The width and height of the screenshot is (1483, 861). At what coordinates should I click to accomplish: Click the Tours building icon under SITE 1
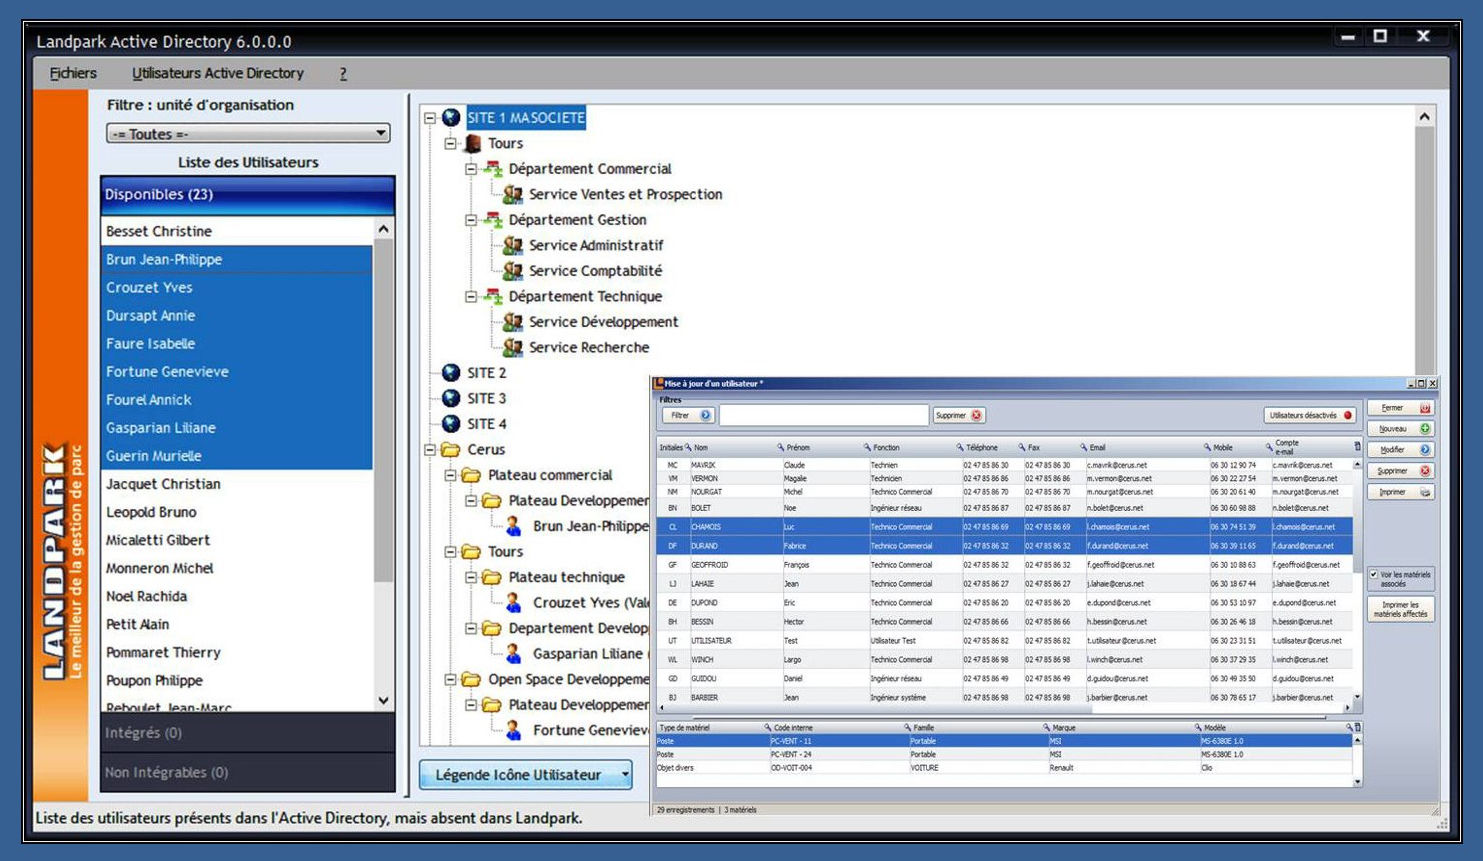(x=472, y=143)
